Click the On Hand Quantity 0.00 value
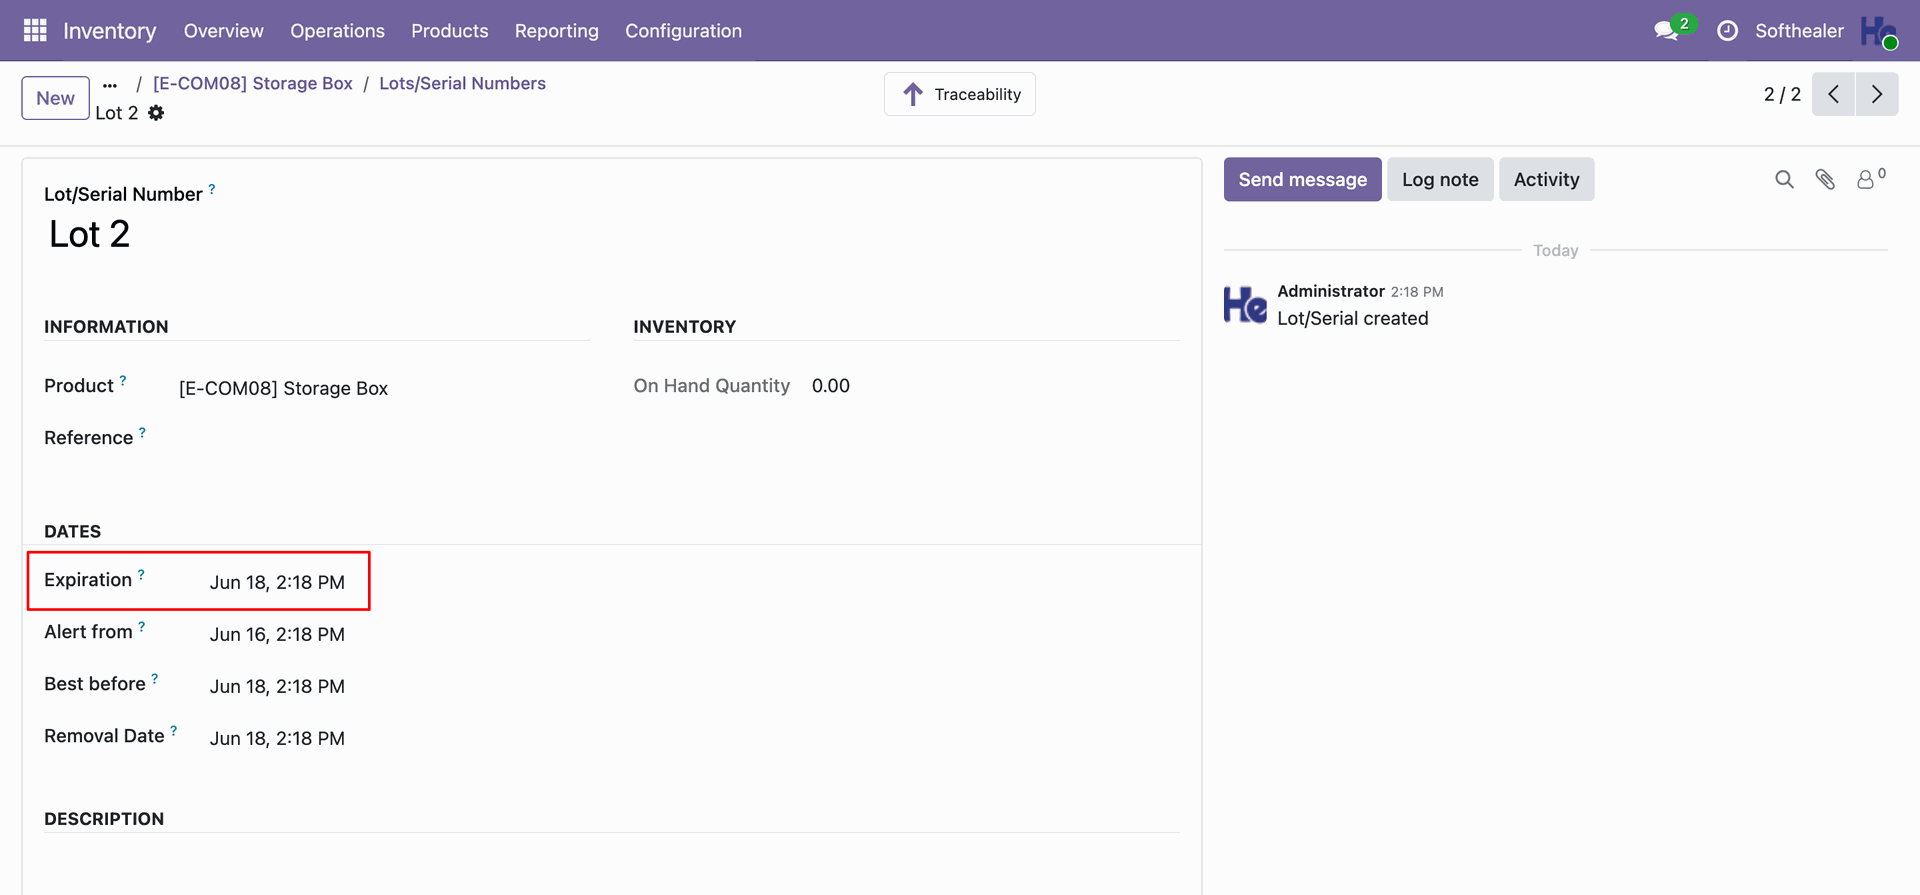Viewport: 1920px width, 895px height. [x=831, y=386]
